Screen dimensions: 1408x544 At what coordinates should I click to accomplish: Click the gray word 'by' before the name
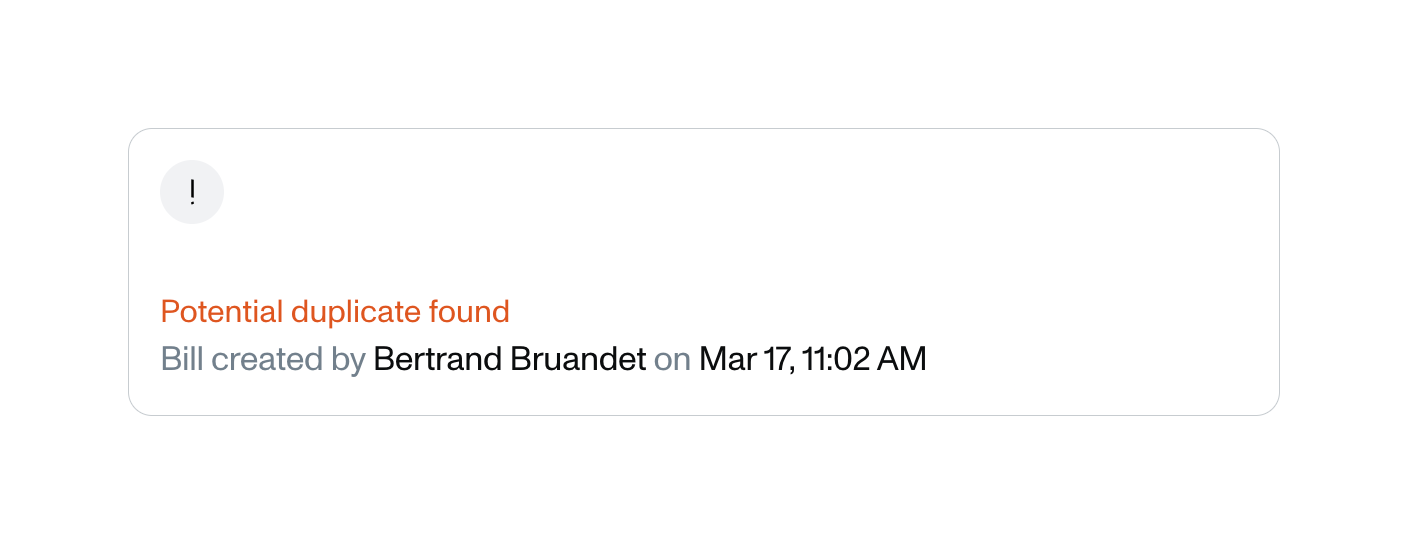click(x=348, y=359)
